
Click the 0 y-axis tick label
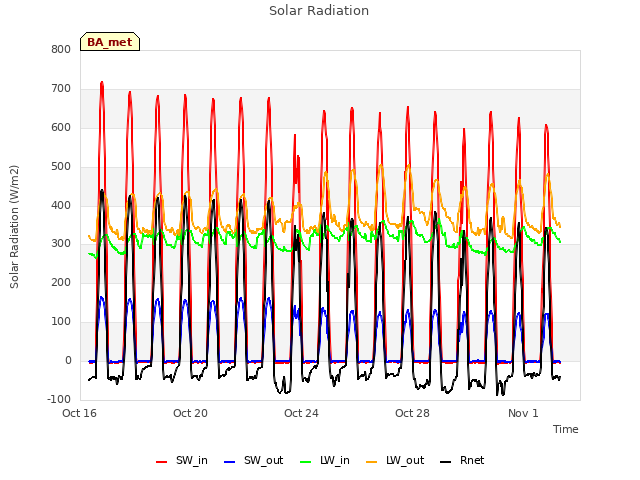pyautogui.click(x=68, y=361)
